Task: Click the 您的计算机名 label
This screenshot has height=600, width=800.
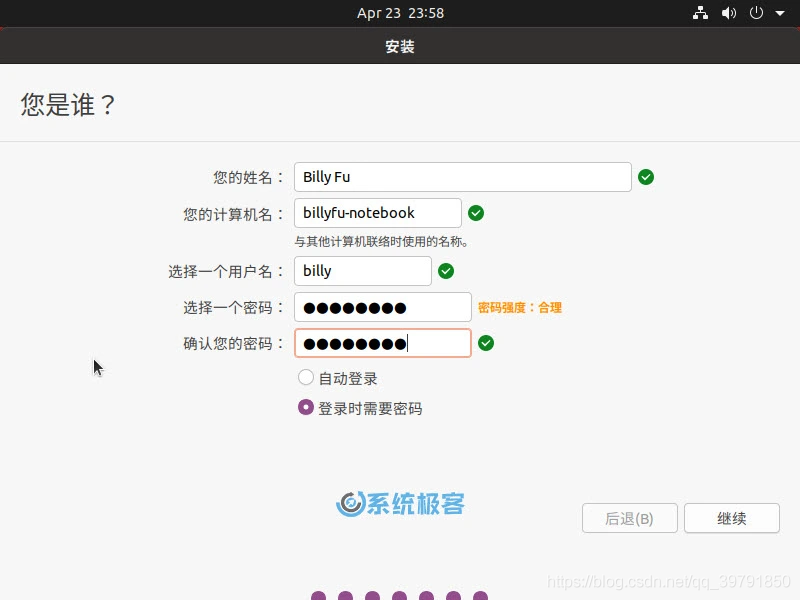Action: click(x=234, y=214)
